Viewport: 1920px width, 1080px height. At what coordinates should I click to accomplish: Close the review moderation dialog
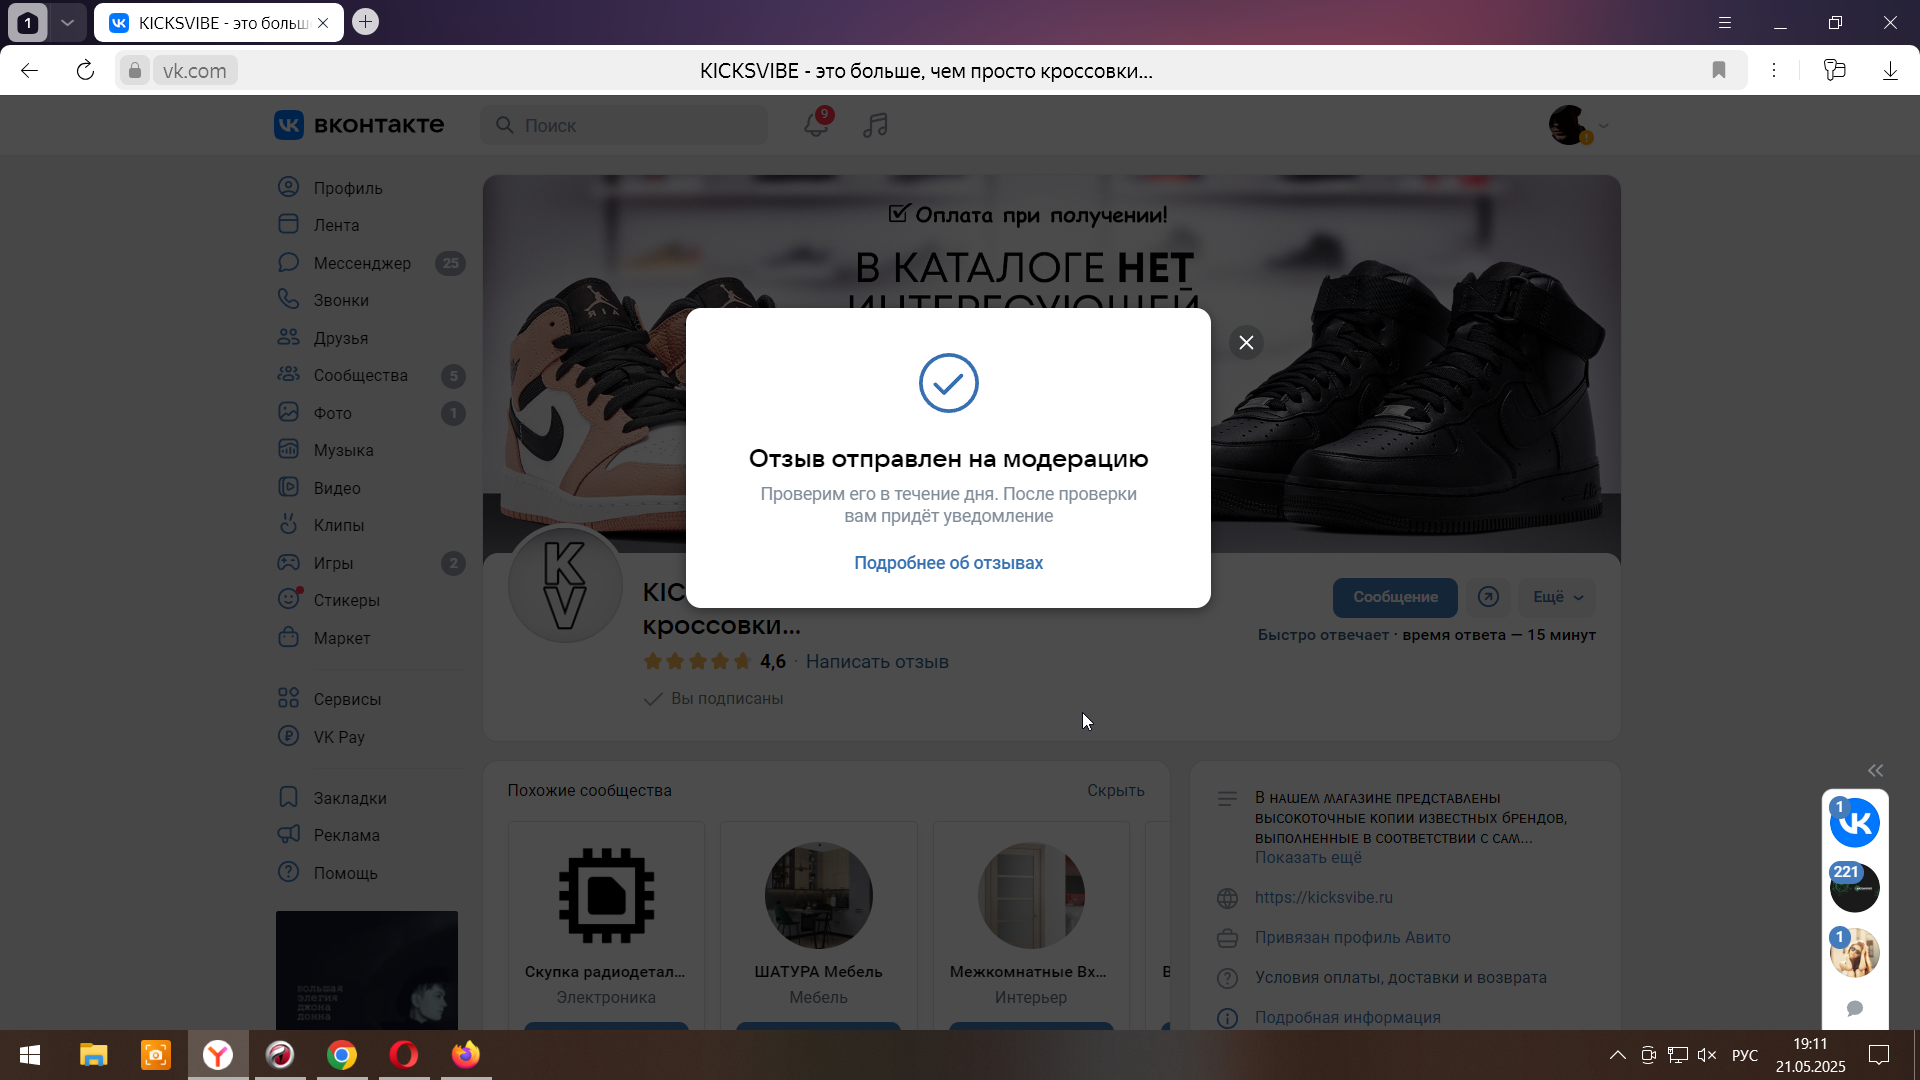1246,342
